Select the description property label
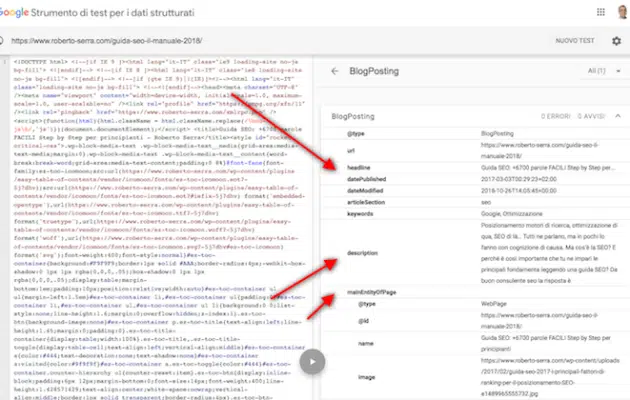 click(x=362, y=253)
